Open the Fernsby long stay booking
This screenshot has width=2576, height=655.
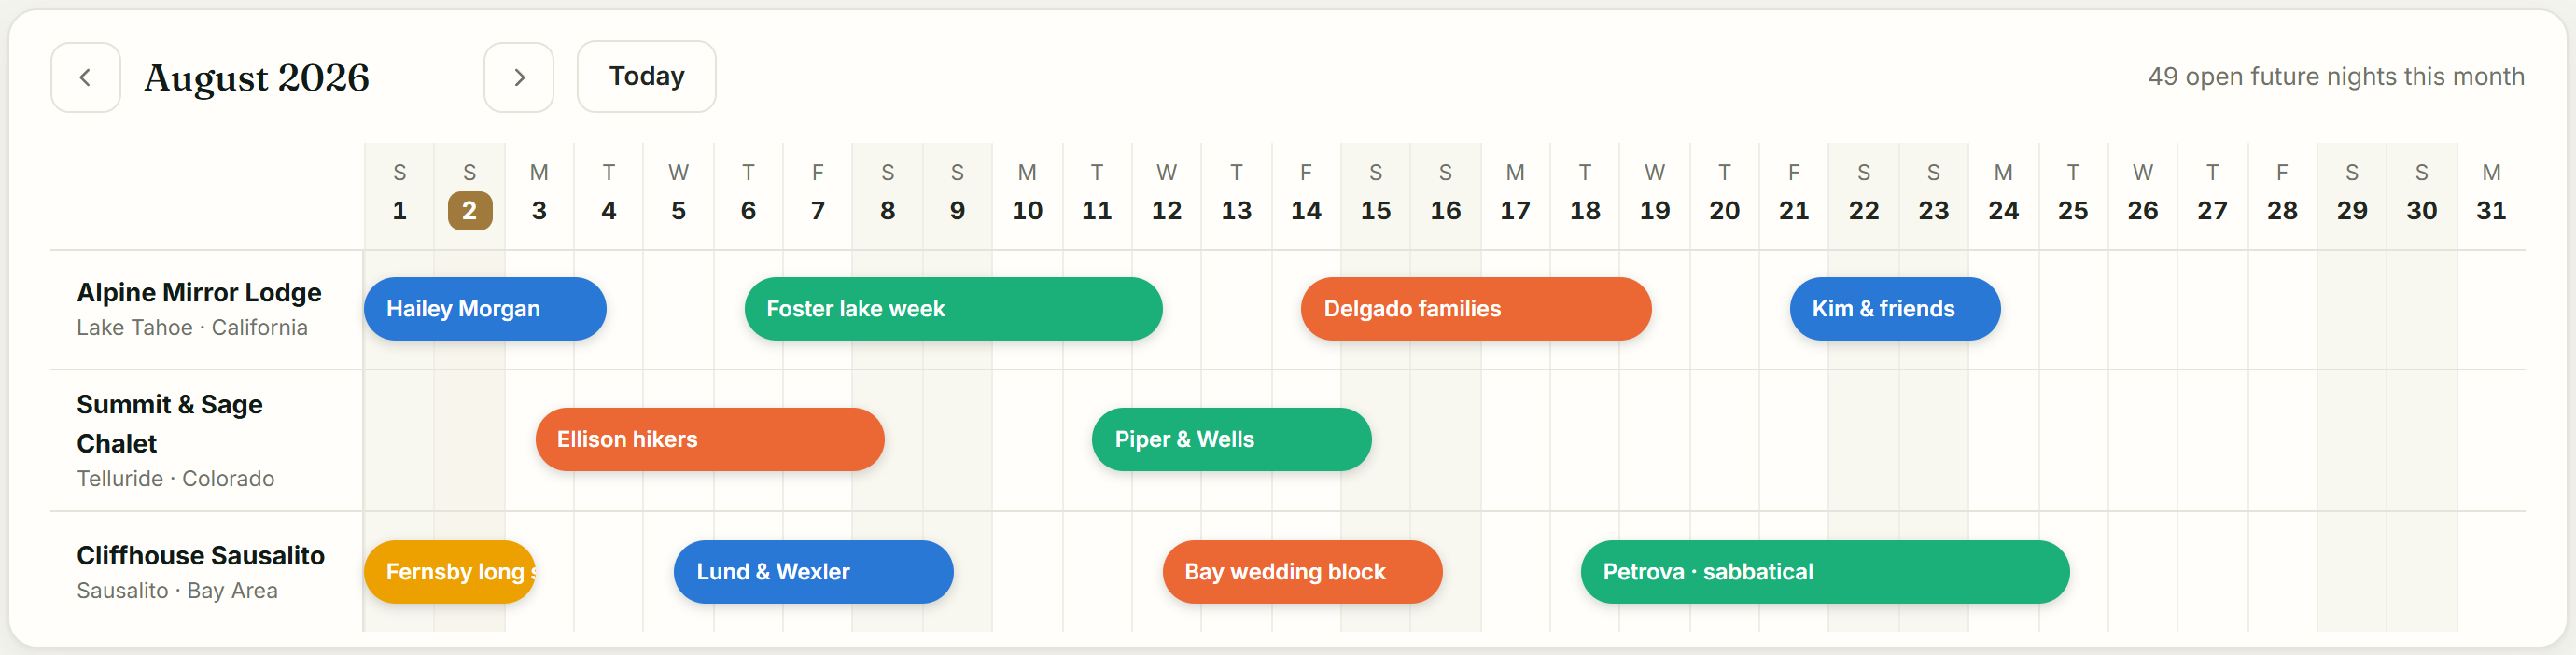pos(450,572)
